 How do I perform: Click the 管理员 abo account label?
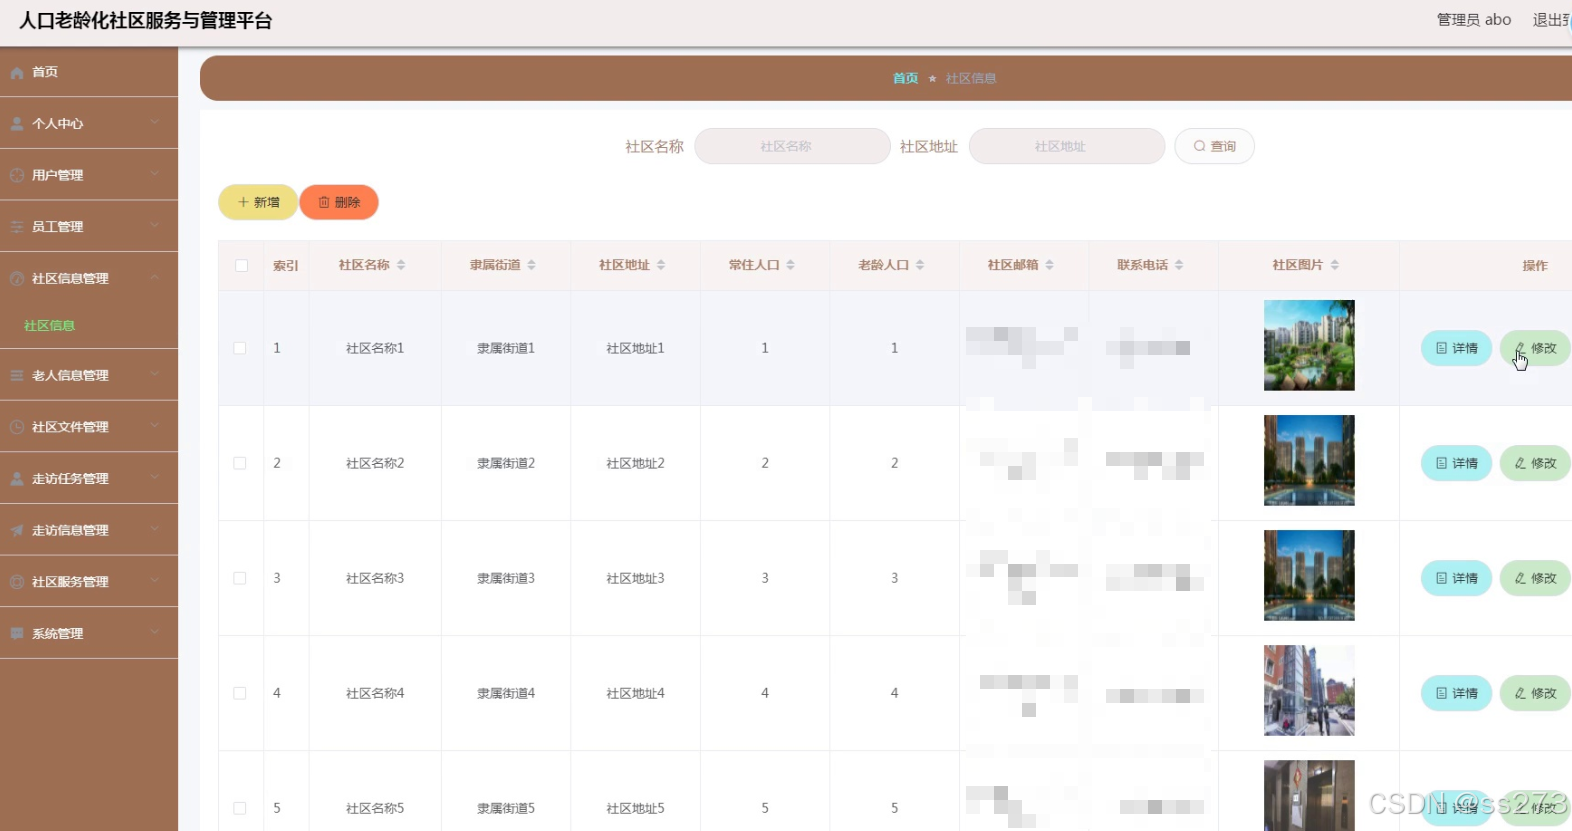[1474, 20]
